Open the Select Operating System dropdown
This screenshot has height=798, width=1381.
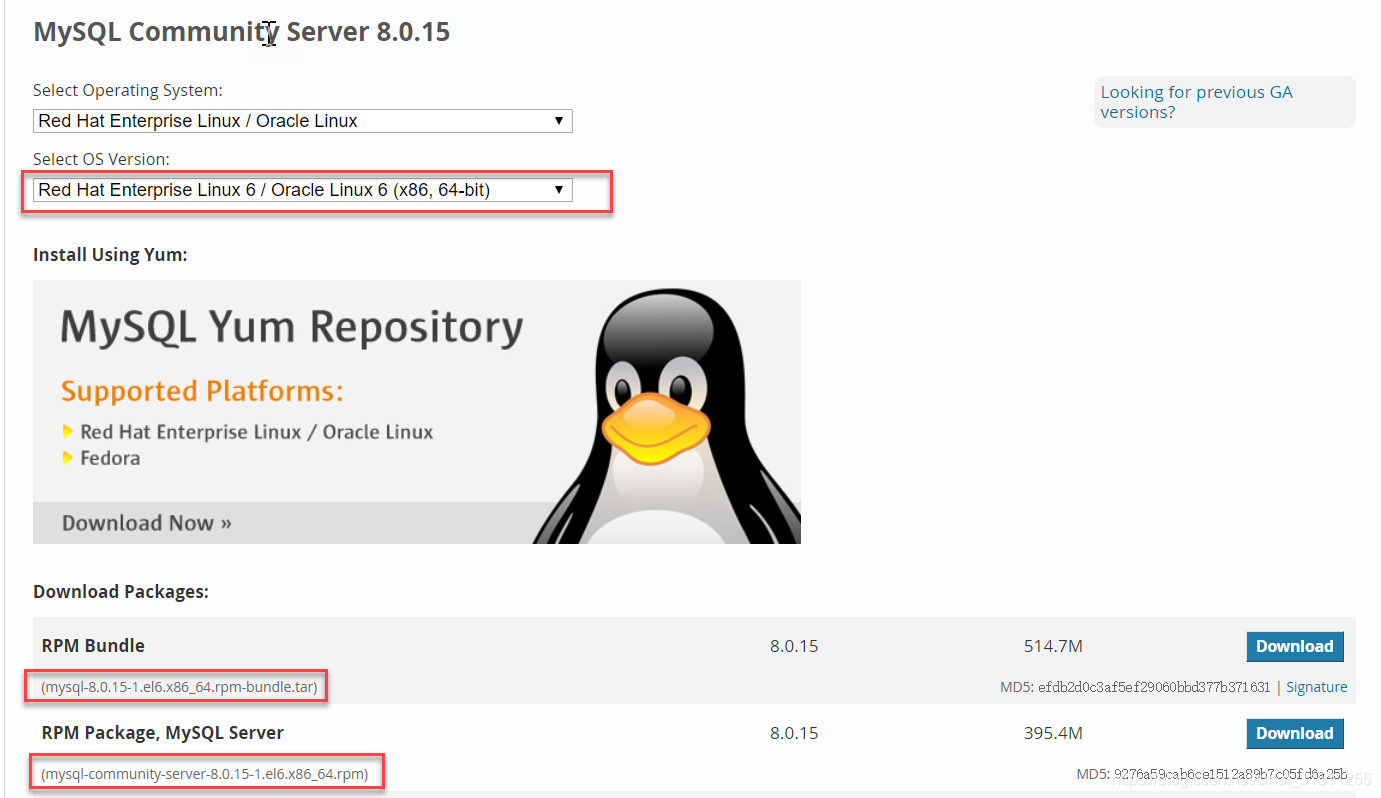303,121
